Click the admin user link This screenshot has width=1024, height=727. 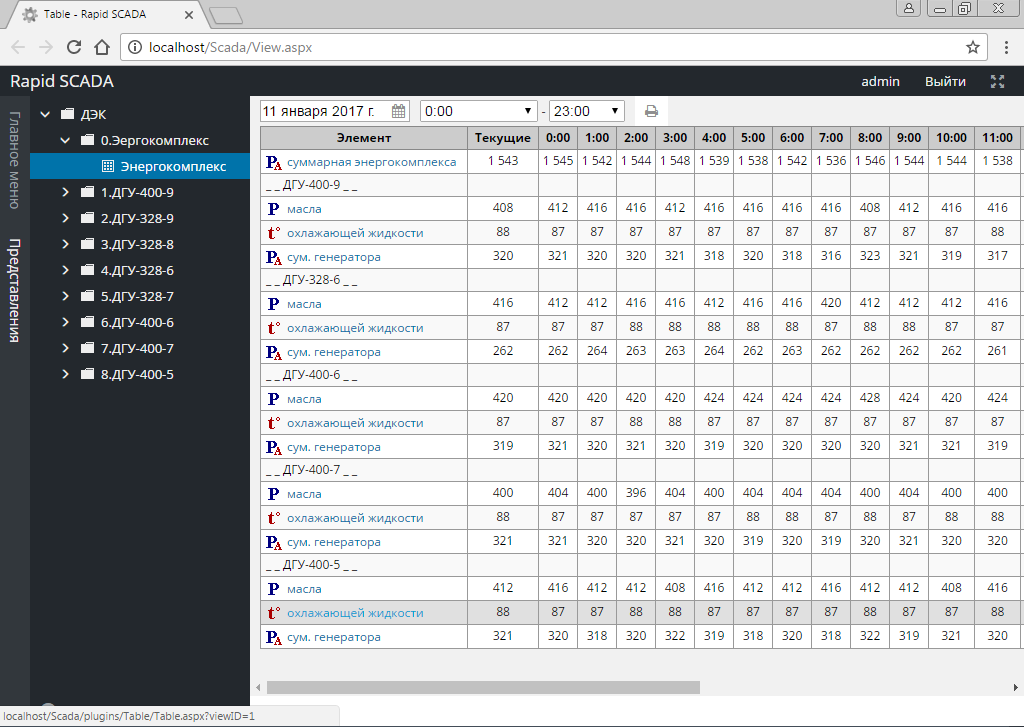[880, 82]
